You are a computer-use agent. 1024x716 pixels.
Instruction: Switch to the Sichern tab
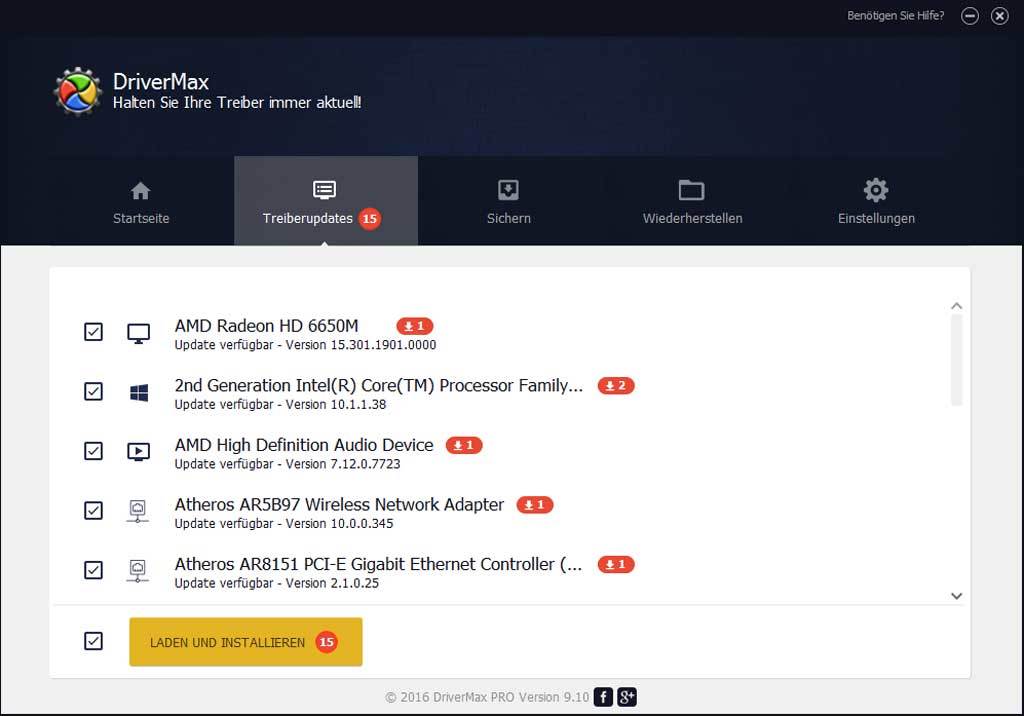coord(509,201)
